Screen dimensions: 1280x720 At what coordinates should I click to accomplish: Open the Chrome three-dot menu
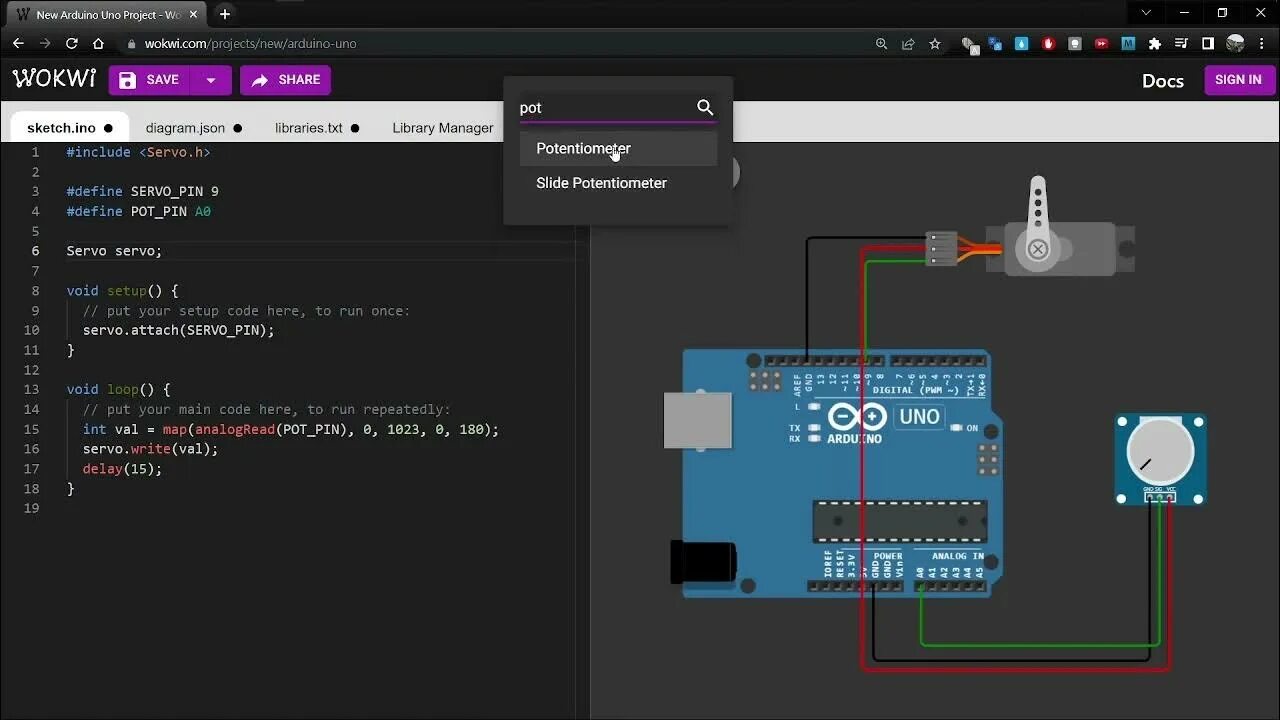pyautogui.click(x=1262, y=44)
